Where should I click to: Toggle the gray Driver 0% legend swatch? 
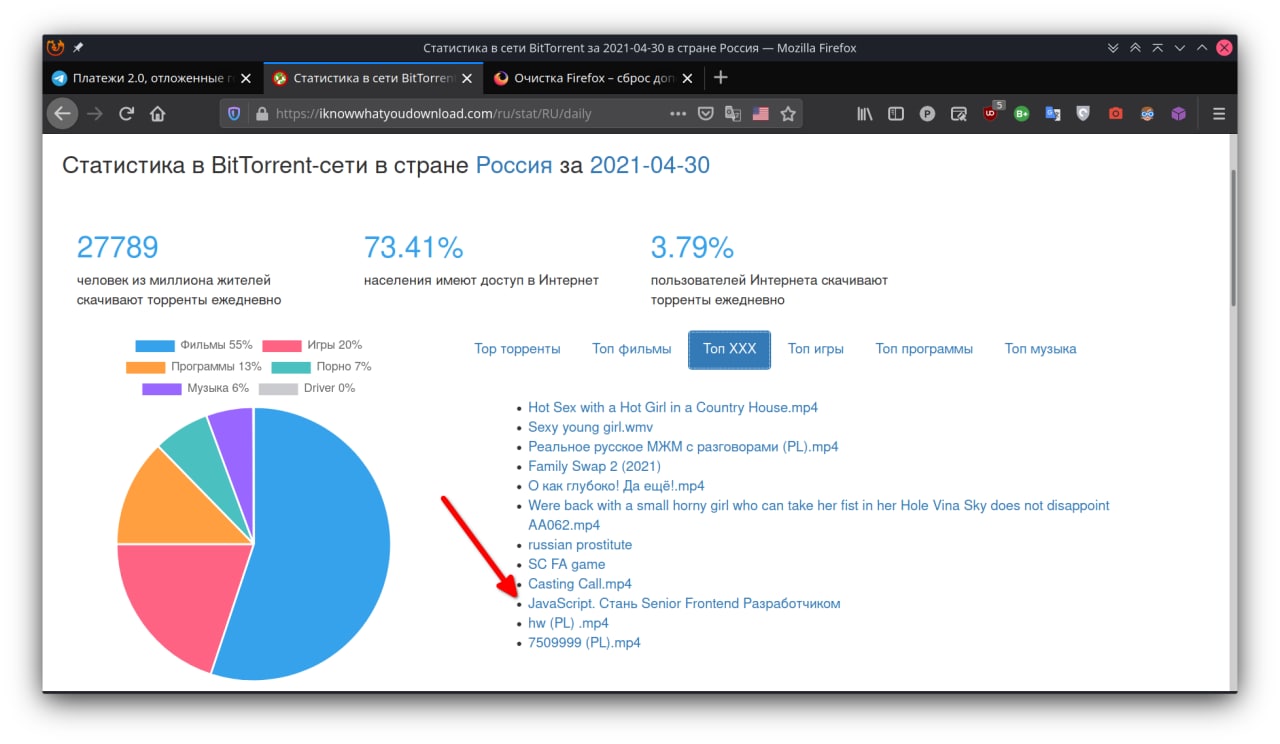point(278,388)
